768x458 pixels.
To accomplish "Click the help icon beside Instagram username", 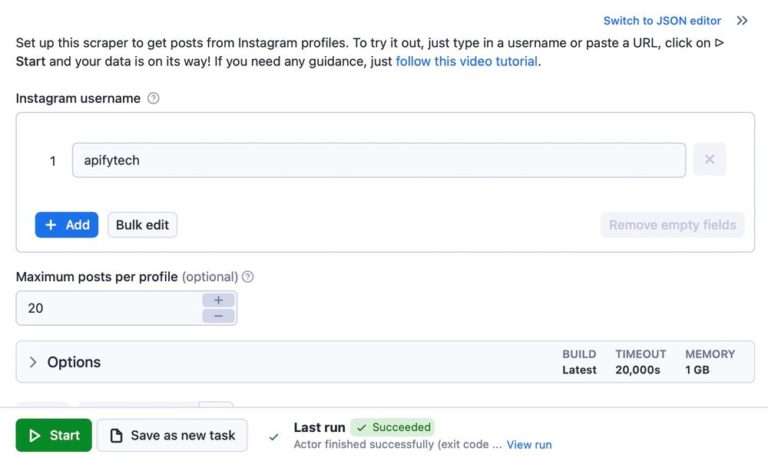I will click(x=153, y=99).
